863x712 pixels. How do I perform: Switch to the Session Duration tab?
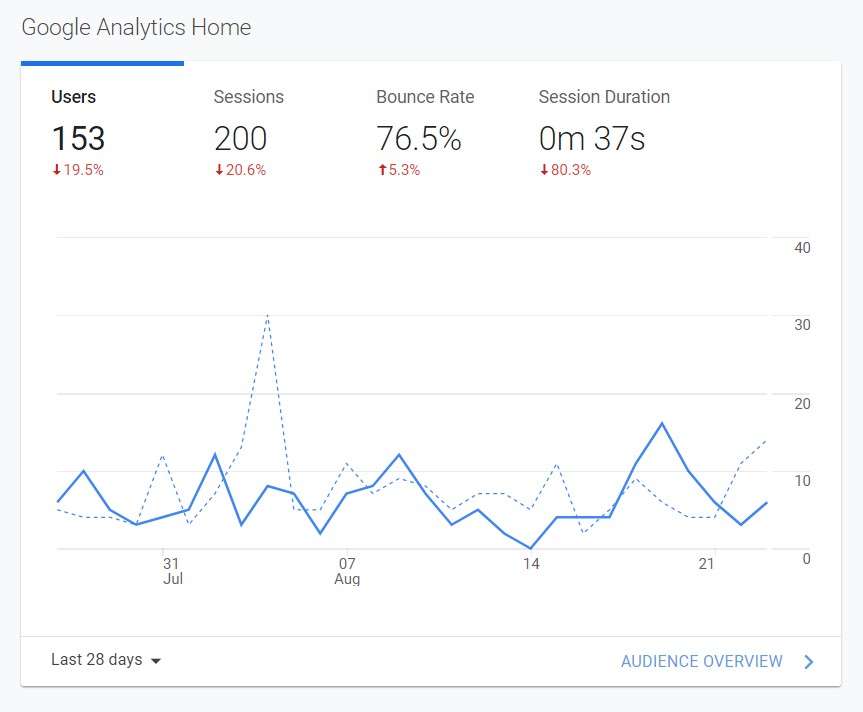[604, 129]
